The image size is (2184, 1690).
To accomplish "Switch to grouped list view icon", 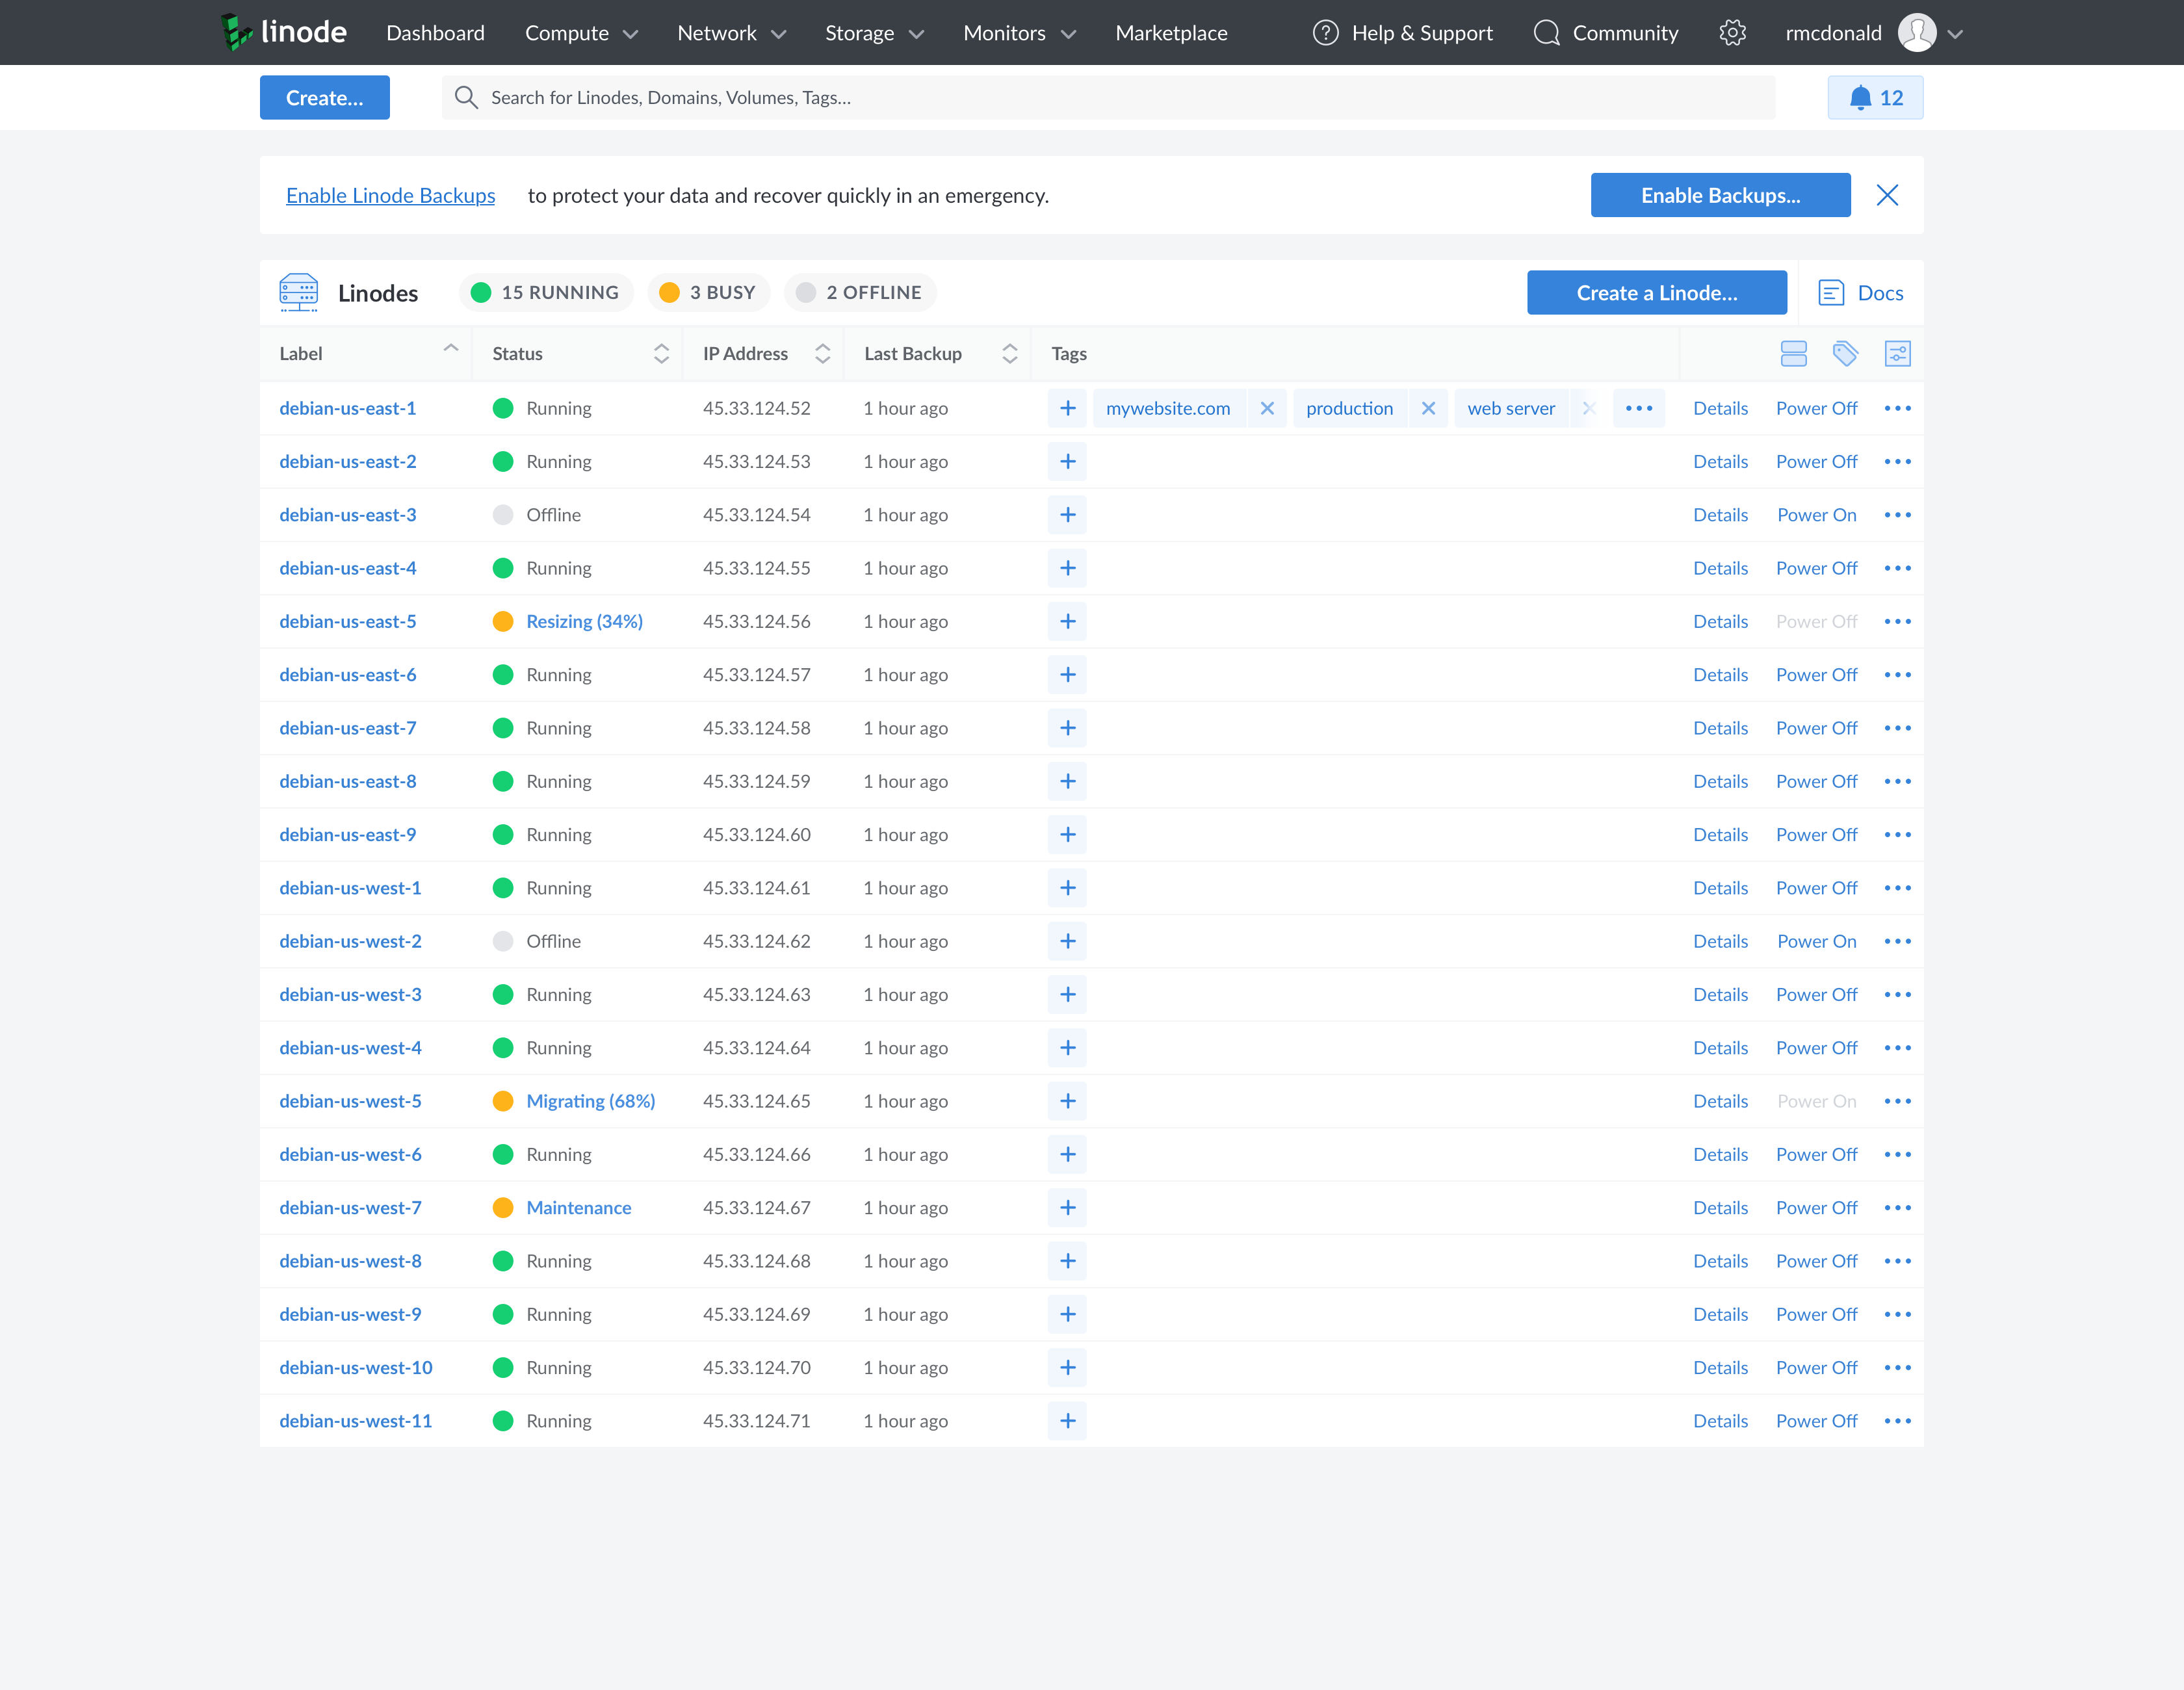I will (1794, 354).
